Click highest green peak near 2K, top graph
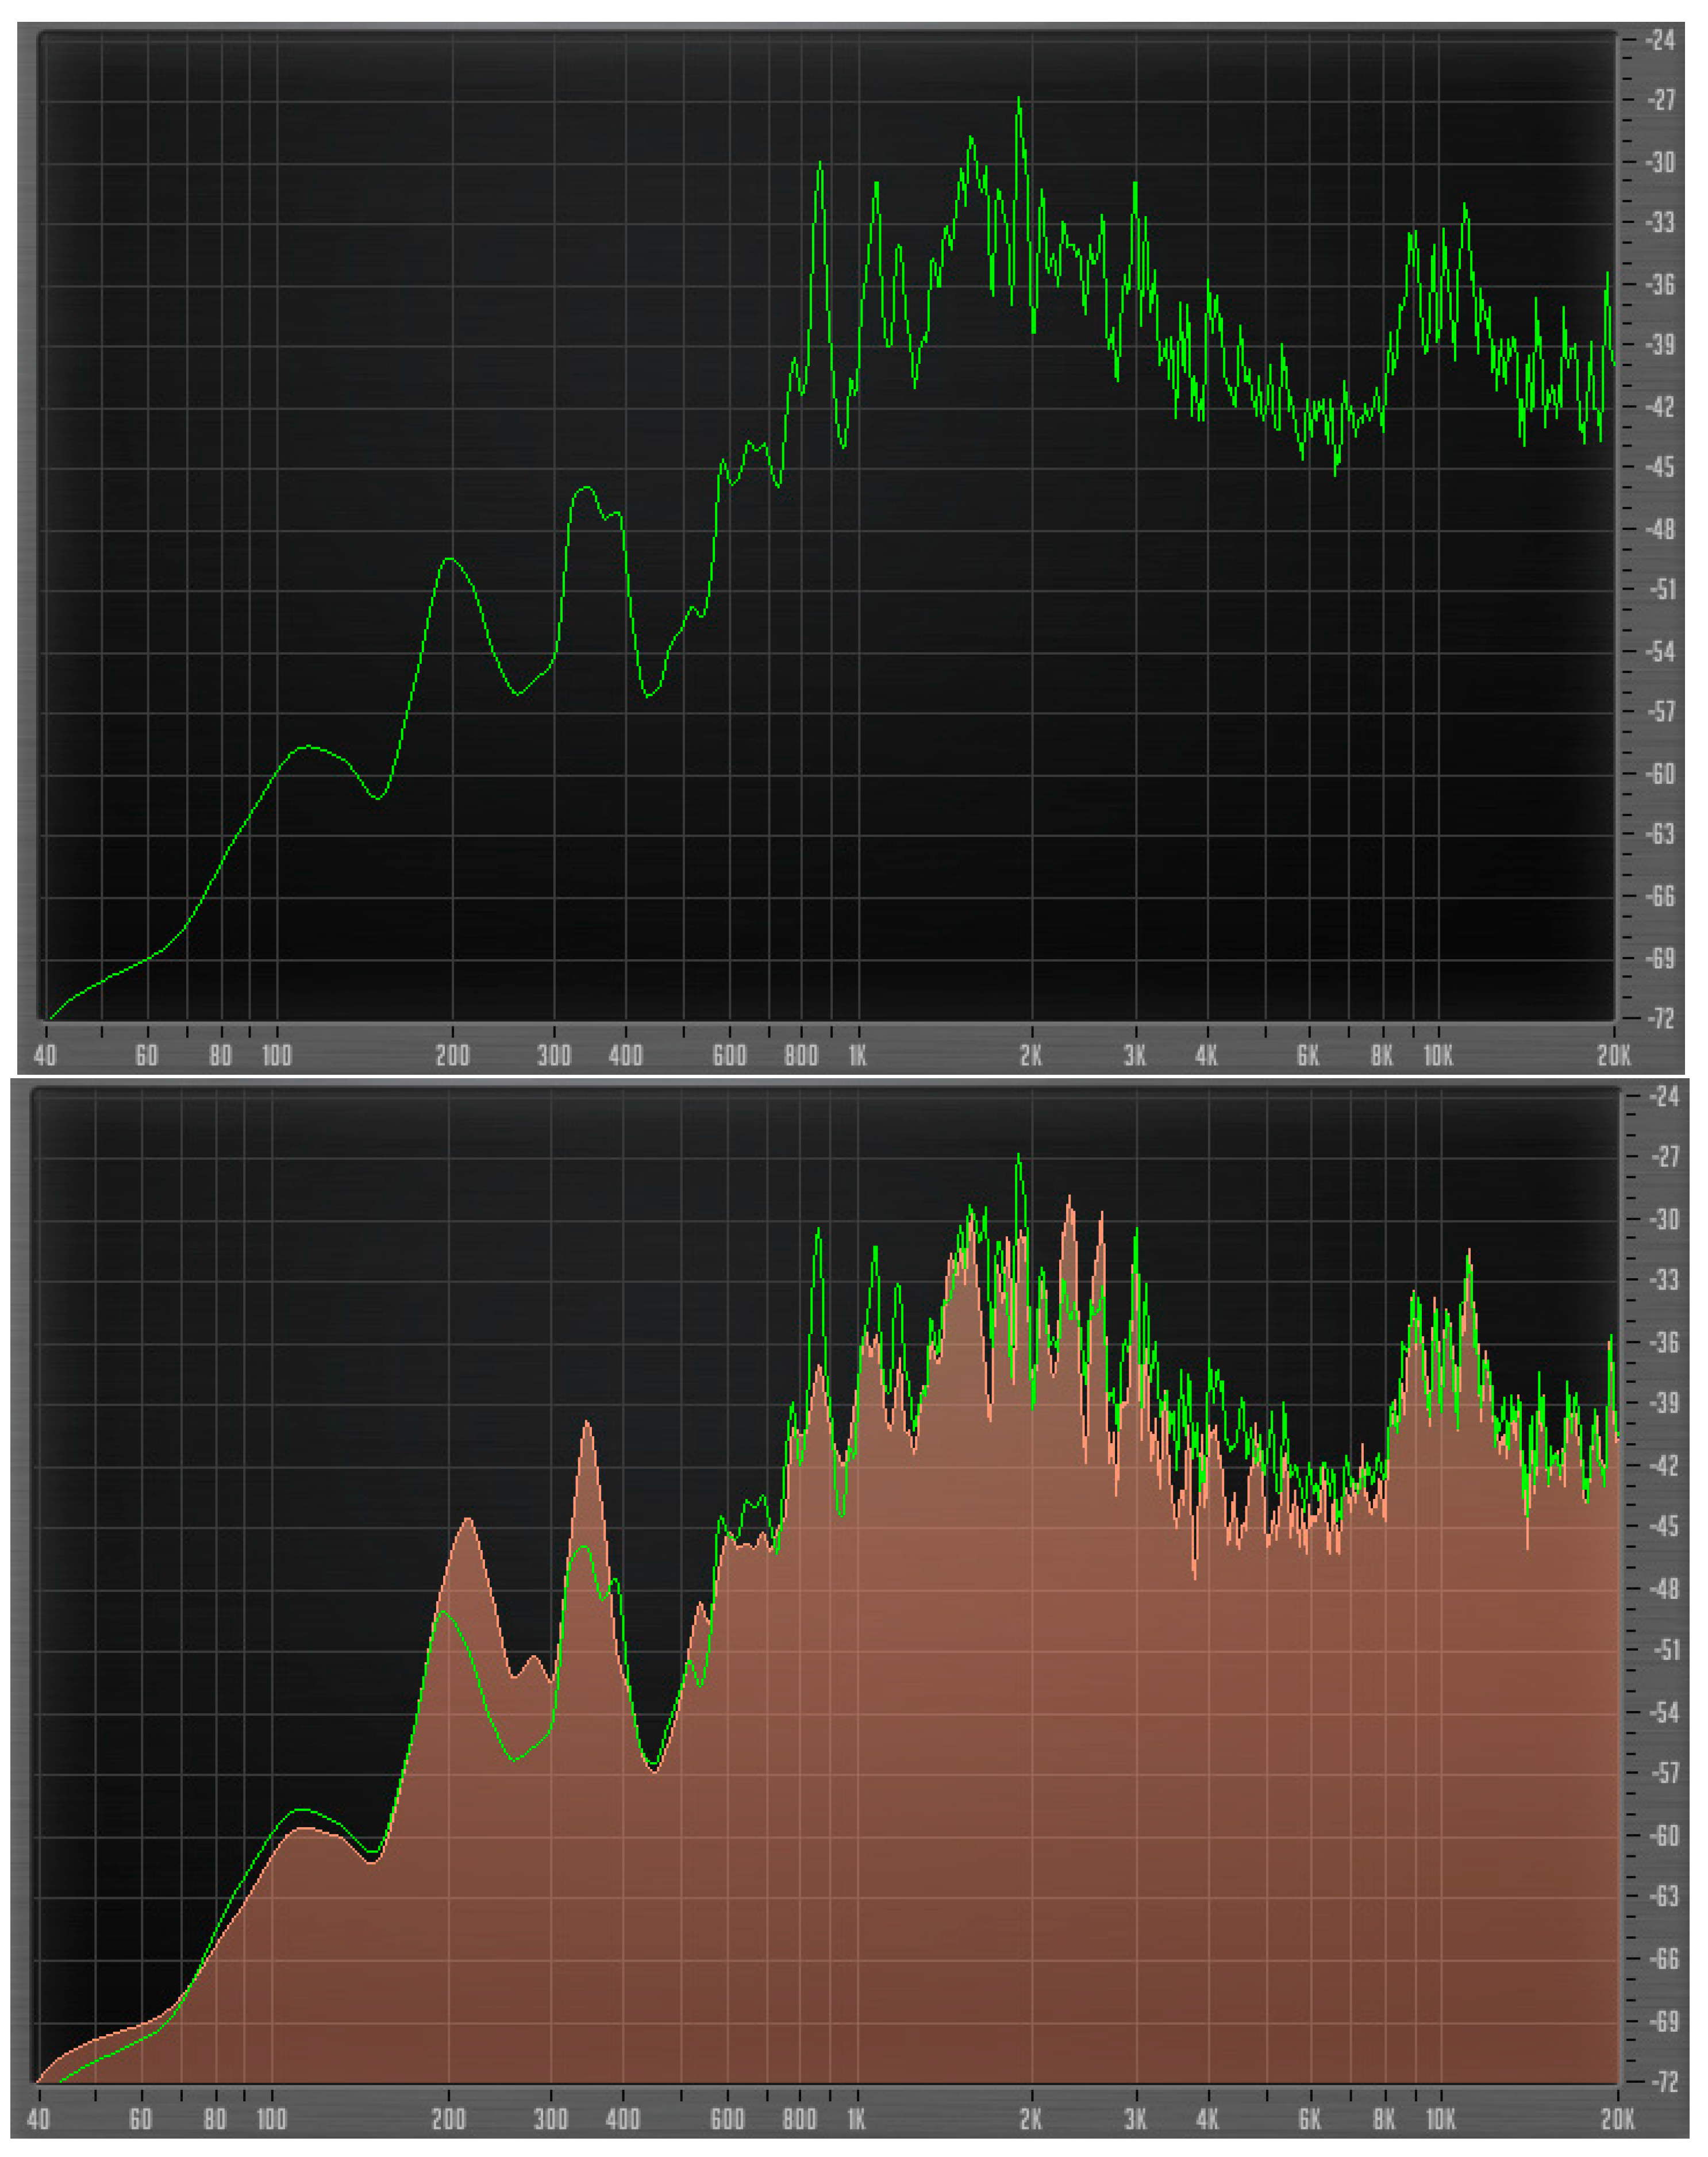This screenshot has height=2157, width=1708. pyautogui.click(x=1019, y=100)
